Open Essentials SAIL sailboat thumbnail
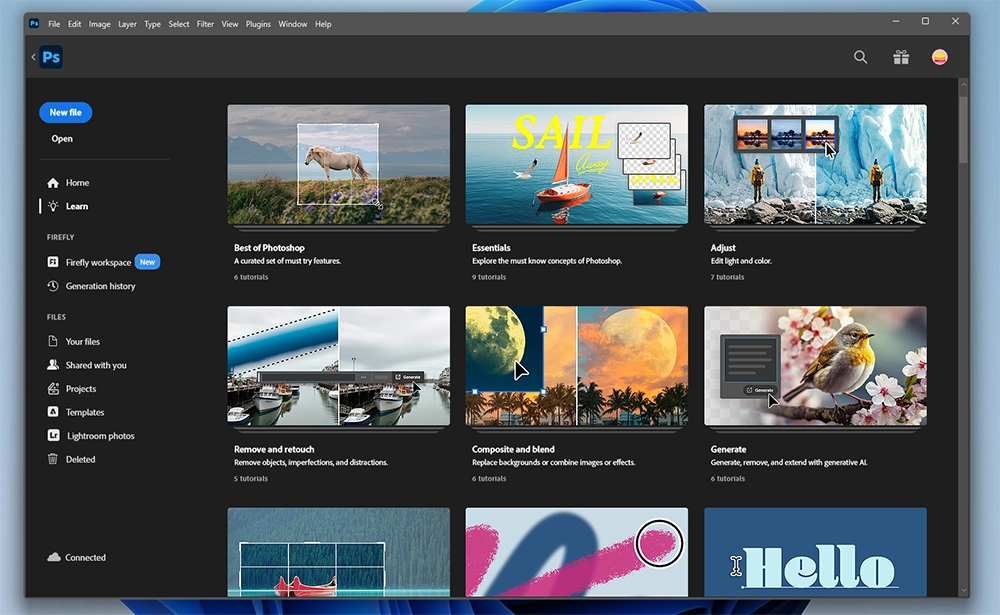 577,165
